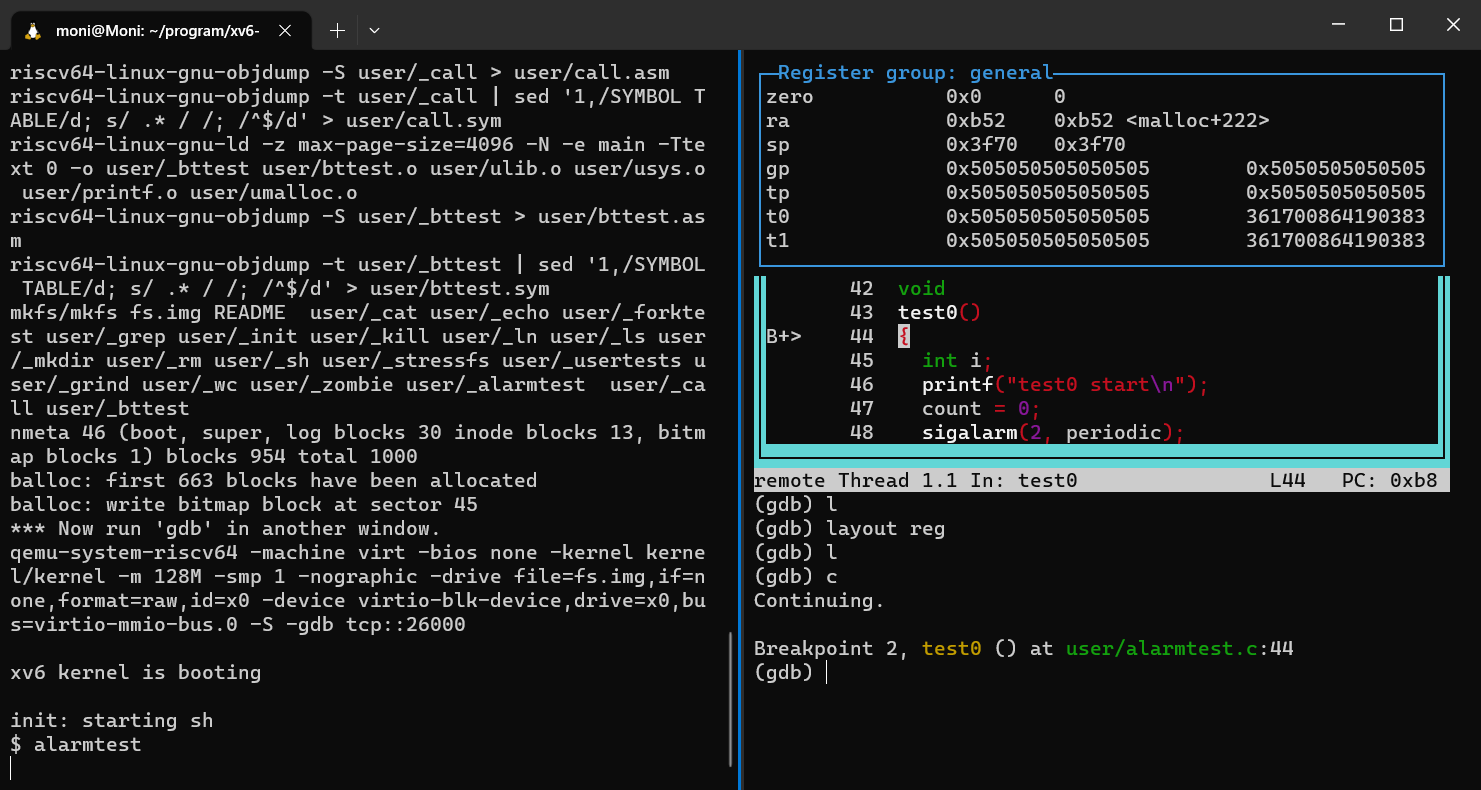Click the left pane scrollbar thumb
The width and height of the screenshot is (1481, 790).
pyautogui.click(x=731, y=700)
